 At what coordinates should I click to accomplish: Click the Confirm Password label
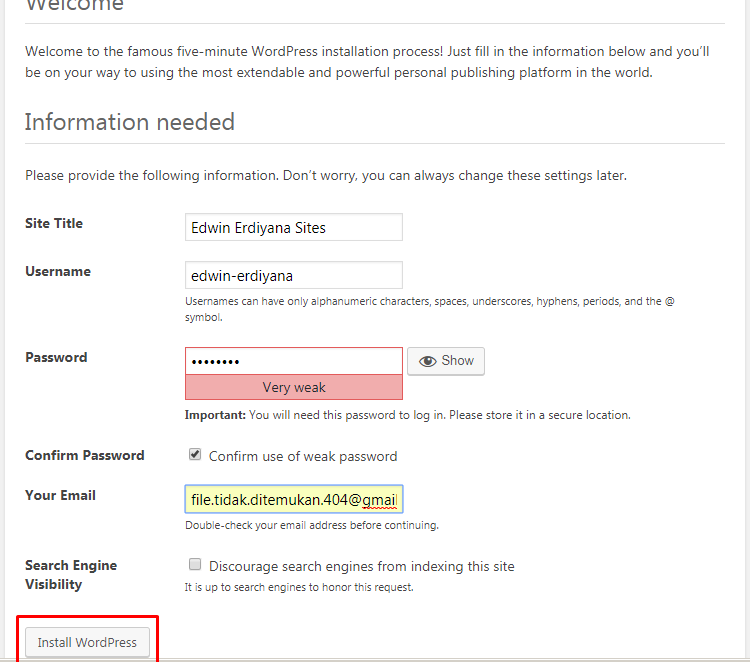pyautogui.click(x=85, y=455)
